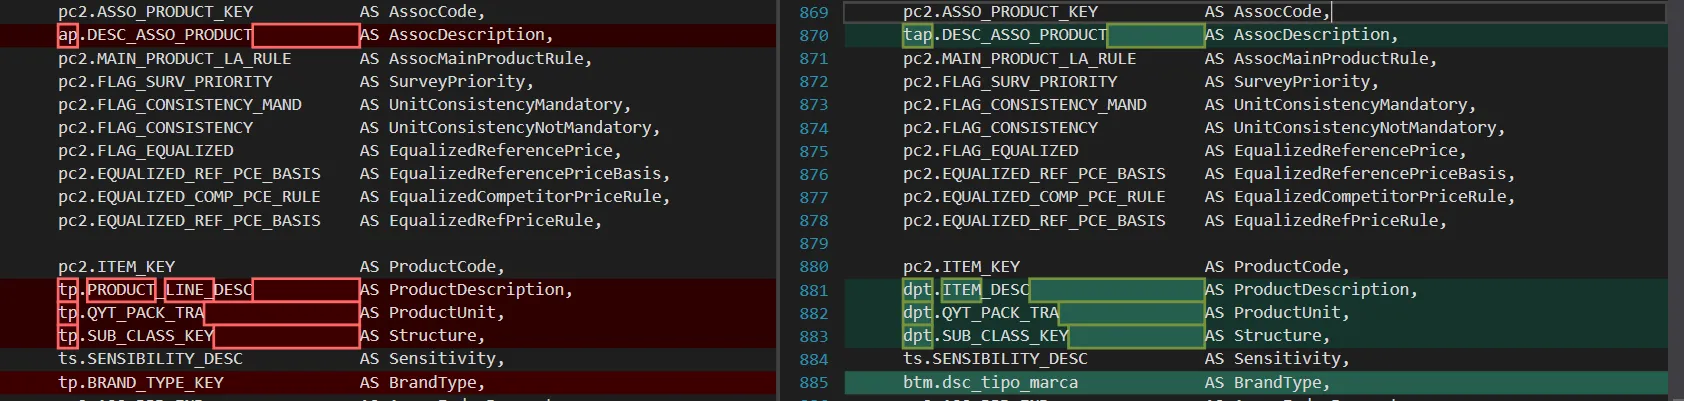Click AS UnitConsistencyMandatory in the left pane

click(x=495, y=105)
